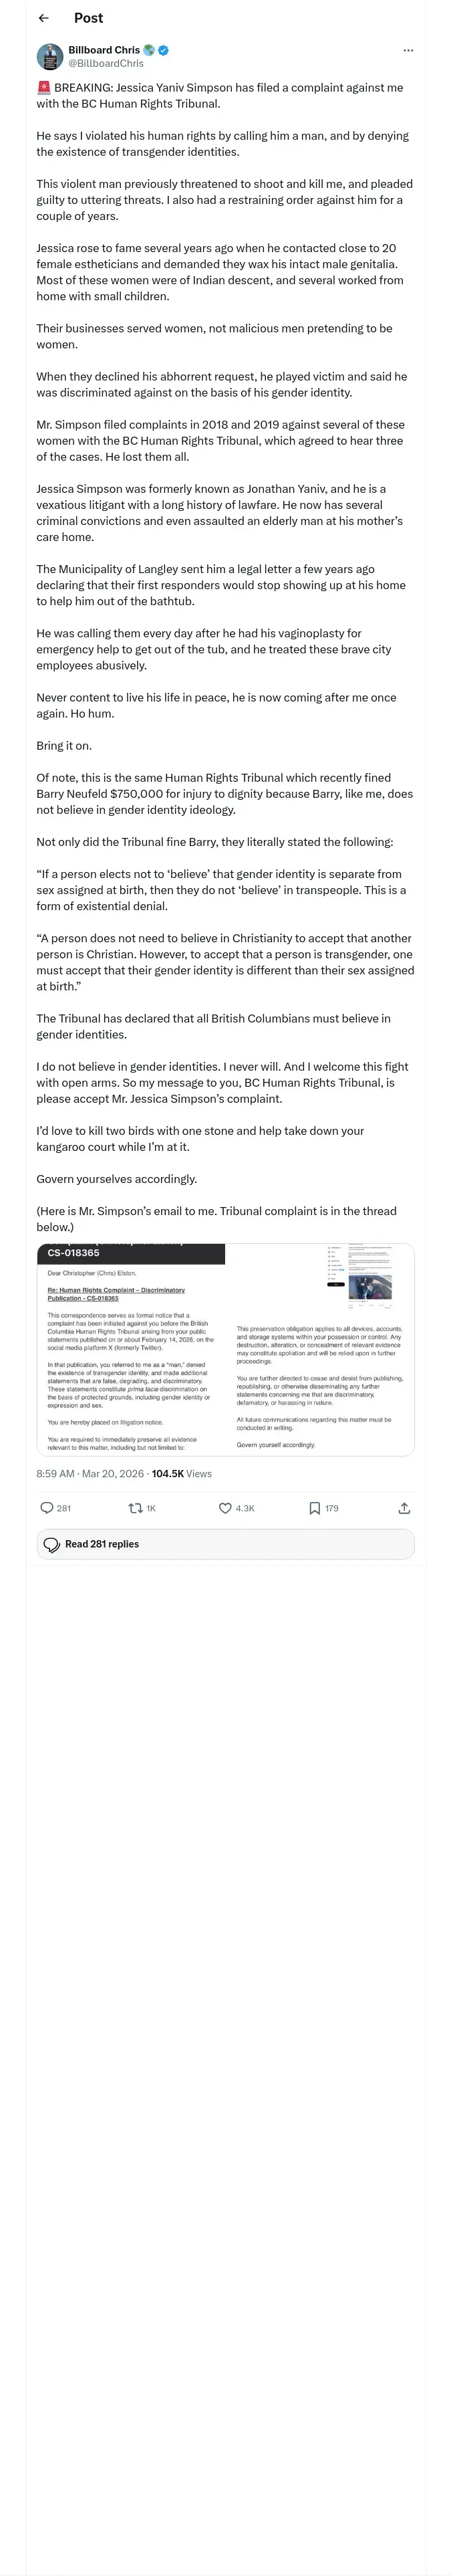Click the 1K reposts count
Viewport: 451px width, 2576px height.
[151, 1508]
